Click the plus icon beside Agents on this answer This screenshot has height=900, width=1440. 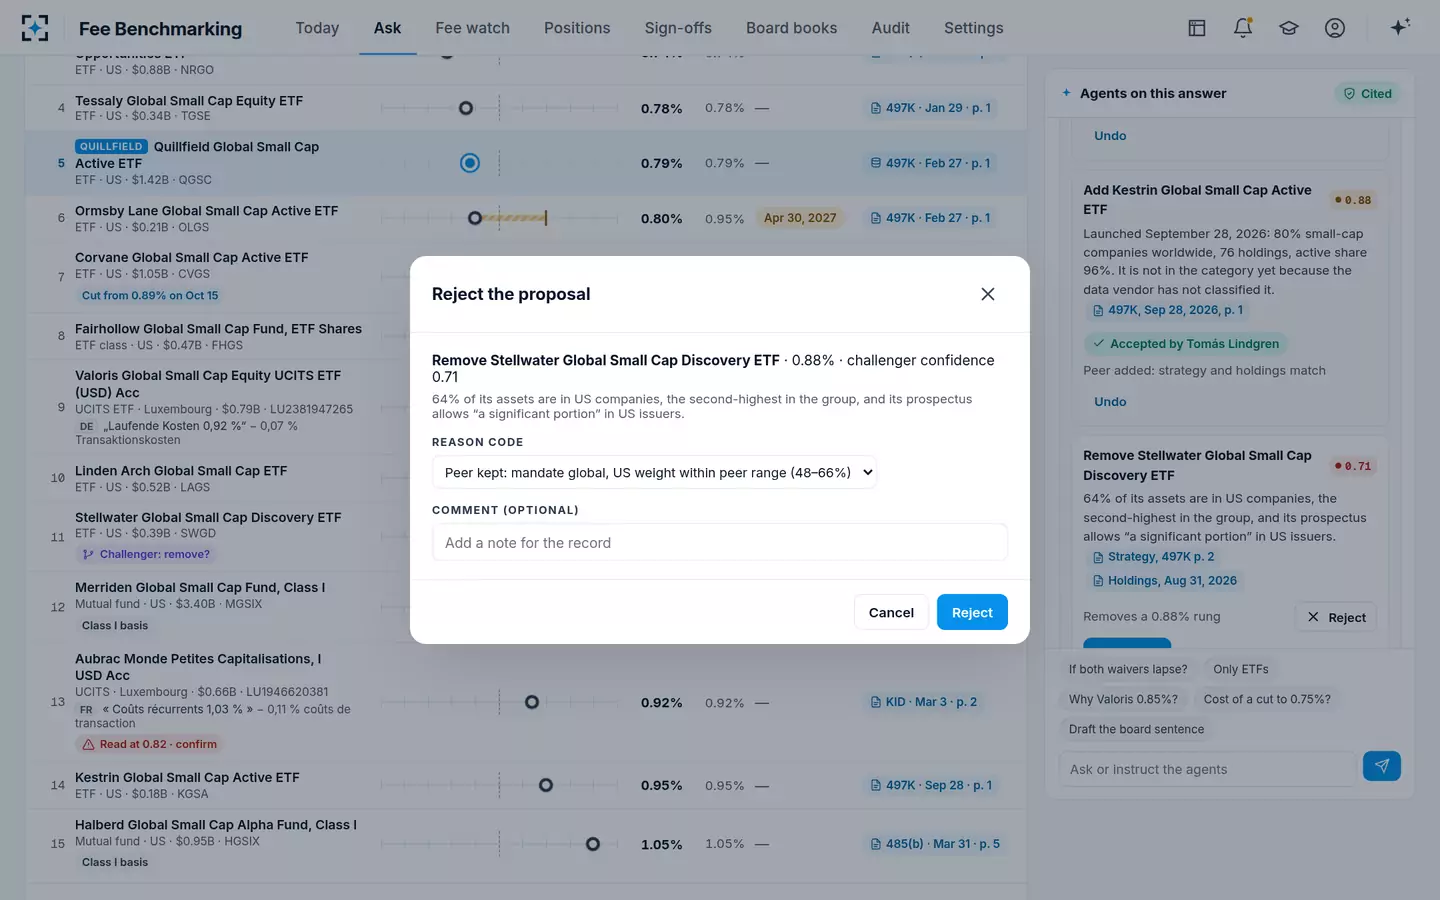[1066, 93]
